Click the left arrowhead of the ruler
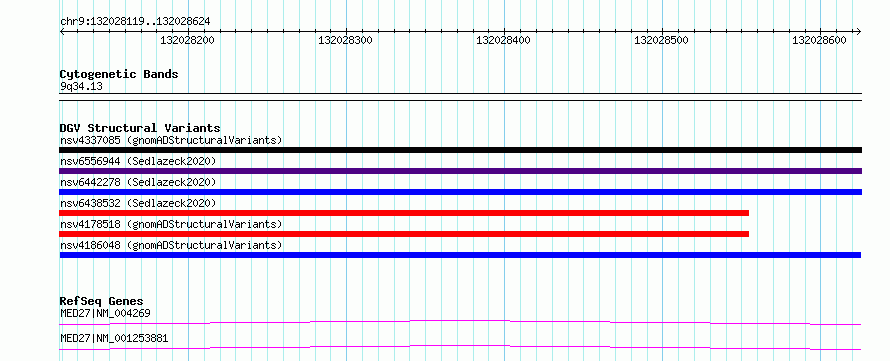 pos(62,31)
